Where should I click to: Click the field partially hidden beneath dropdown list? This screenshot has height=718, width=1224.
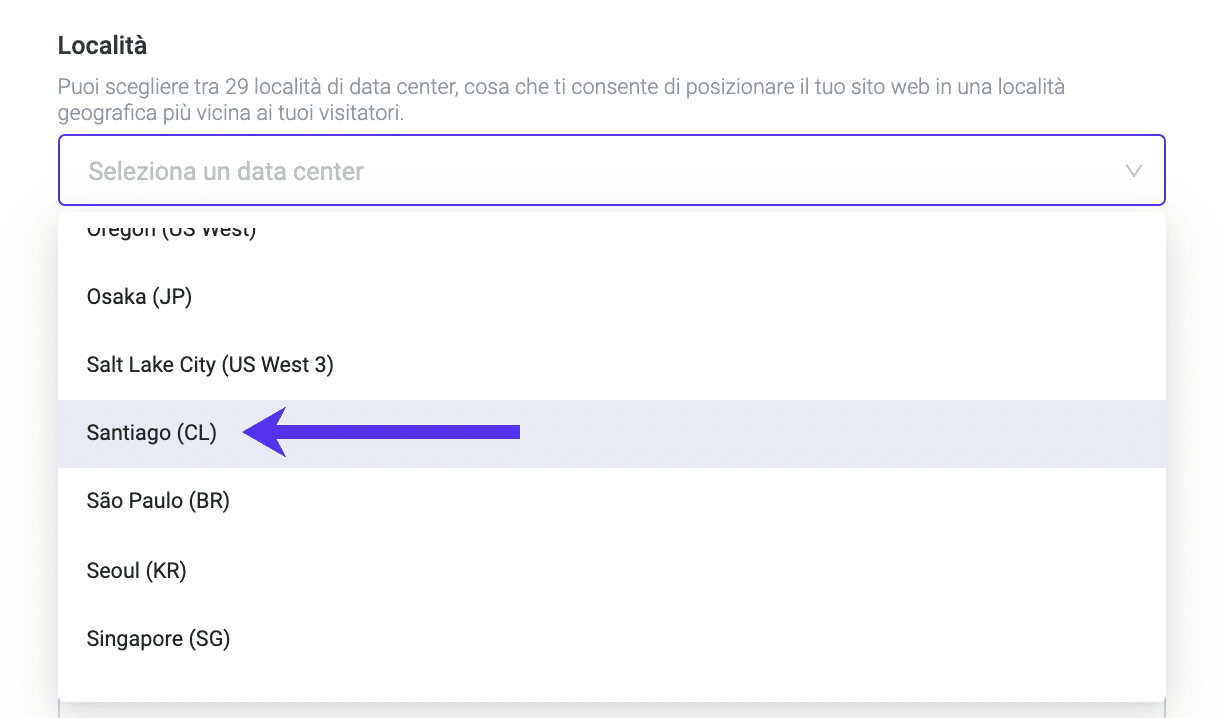[x=611, y=710]
